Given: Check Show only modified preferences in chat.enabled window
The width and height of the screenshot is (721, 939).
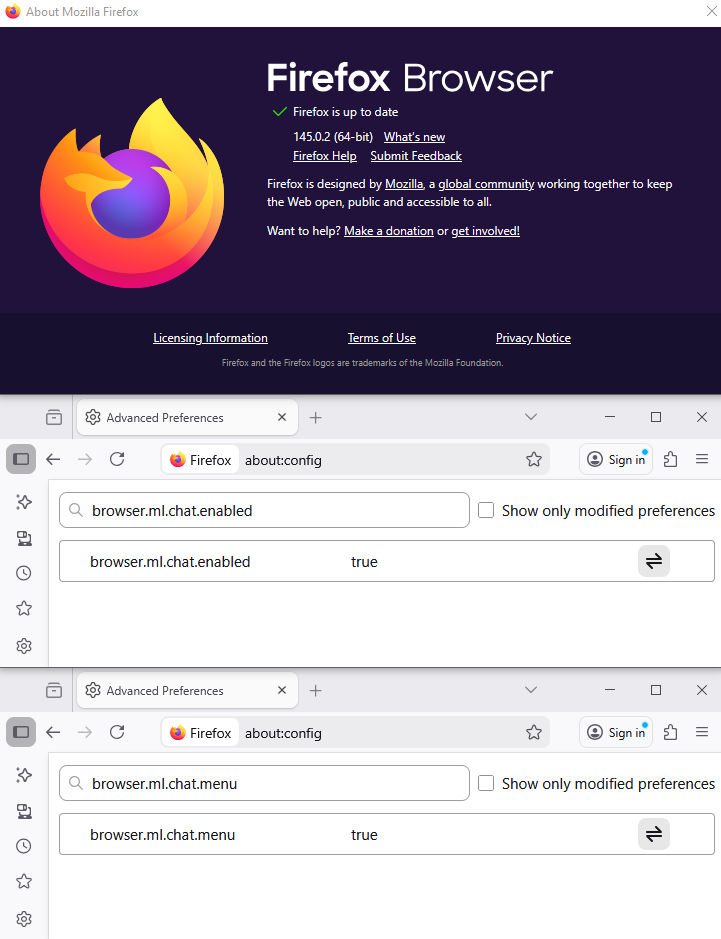Looking at the screenshot, I should pos(486,510).
